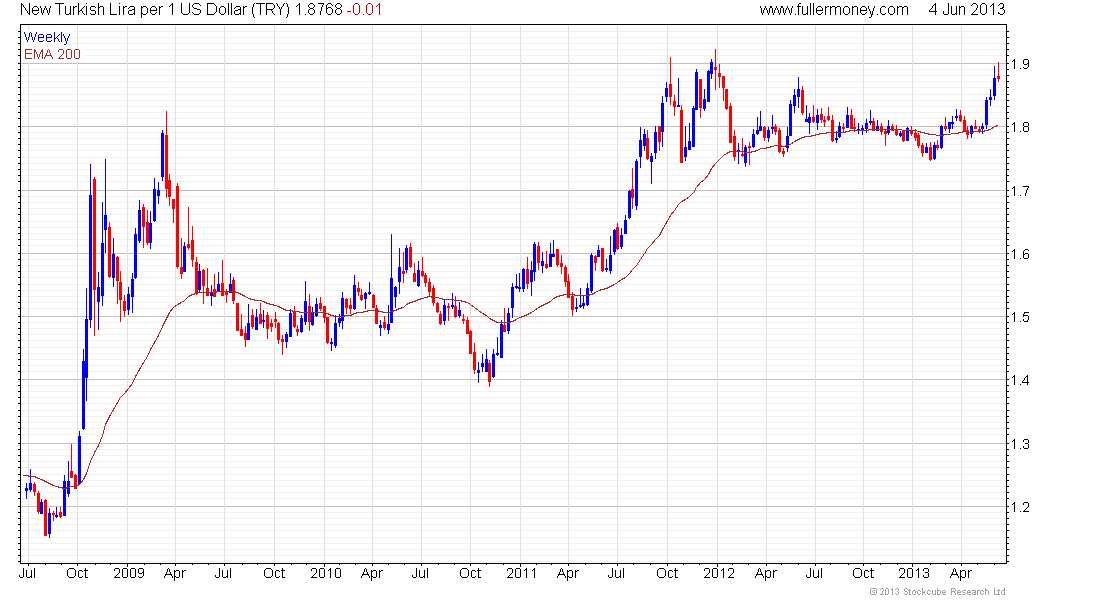1100x600 pixels.
Task: Click the 2012 year marker on time axis
Action: pos(718,573)
